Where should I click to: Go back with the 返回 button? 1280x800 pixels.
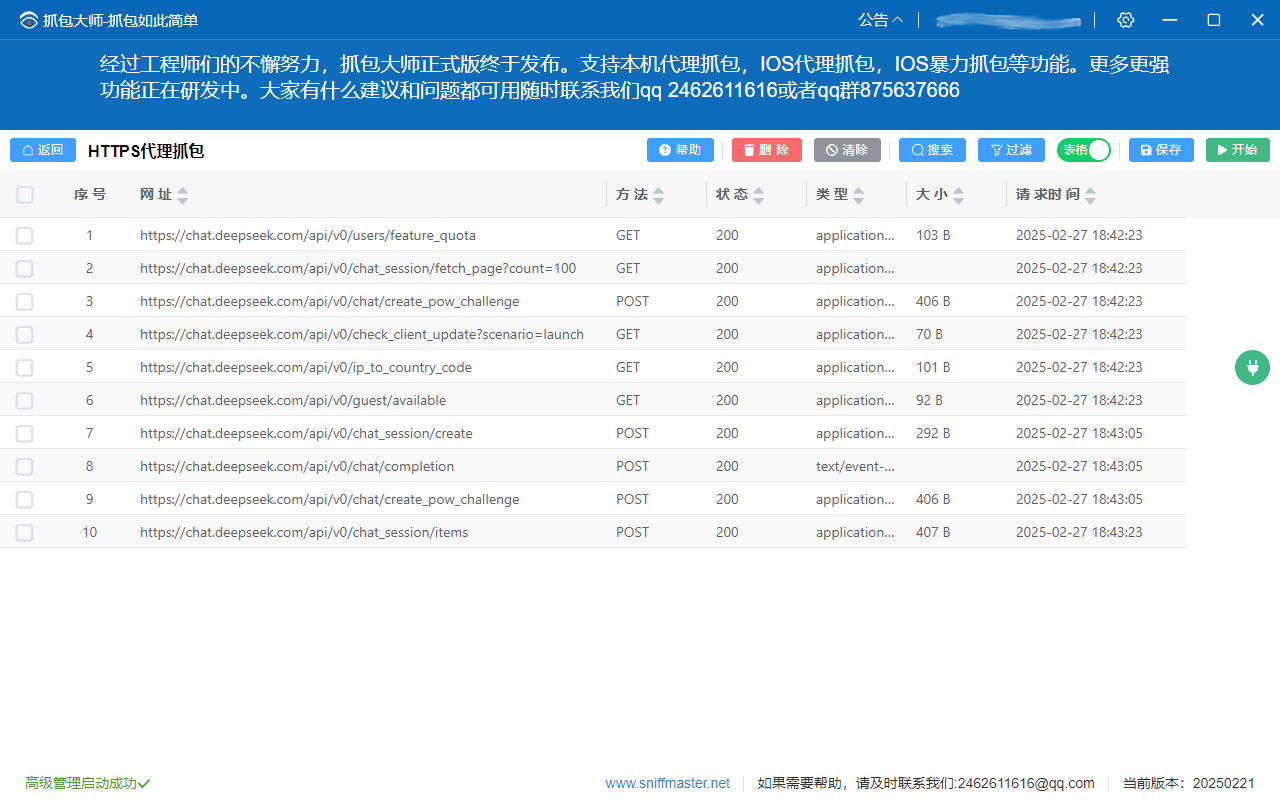(x=43, y=150)
